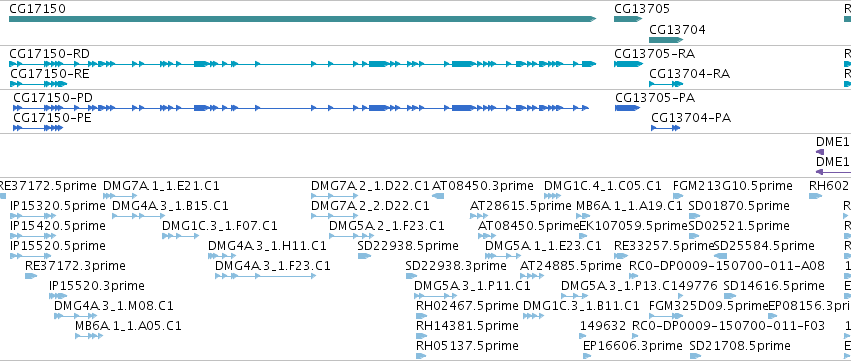Click the CG17150-PE protein feature

38,128
